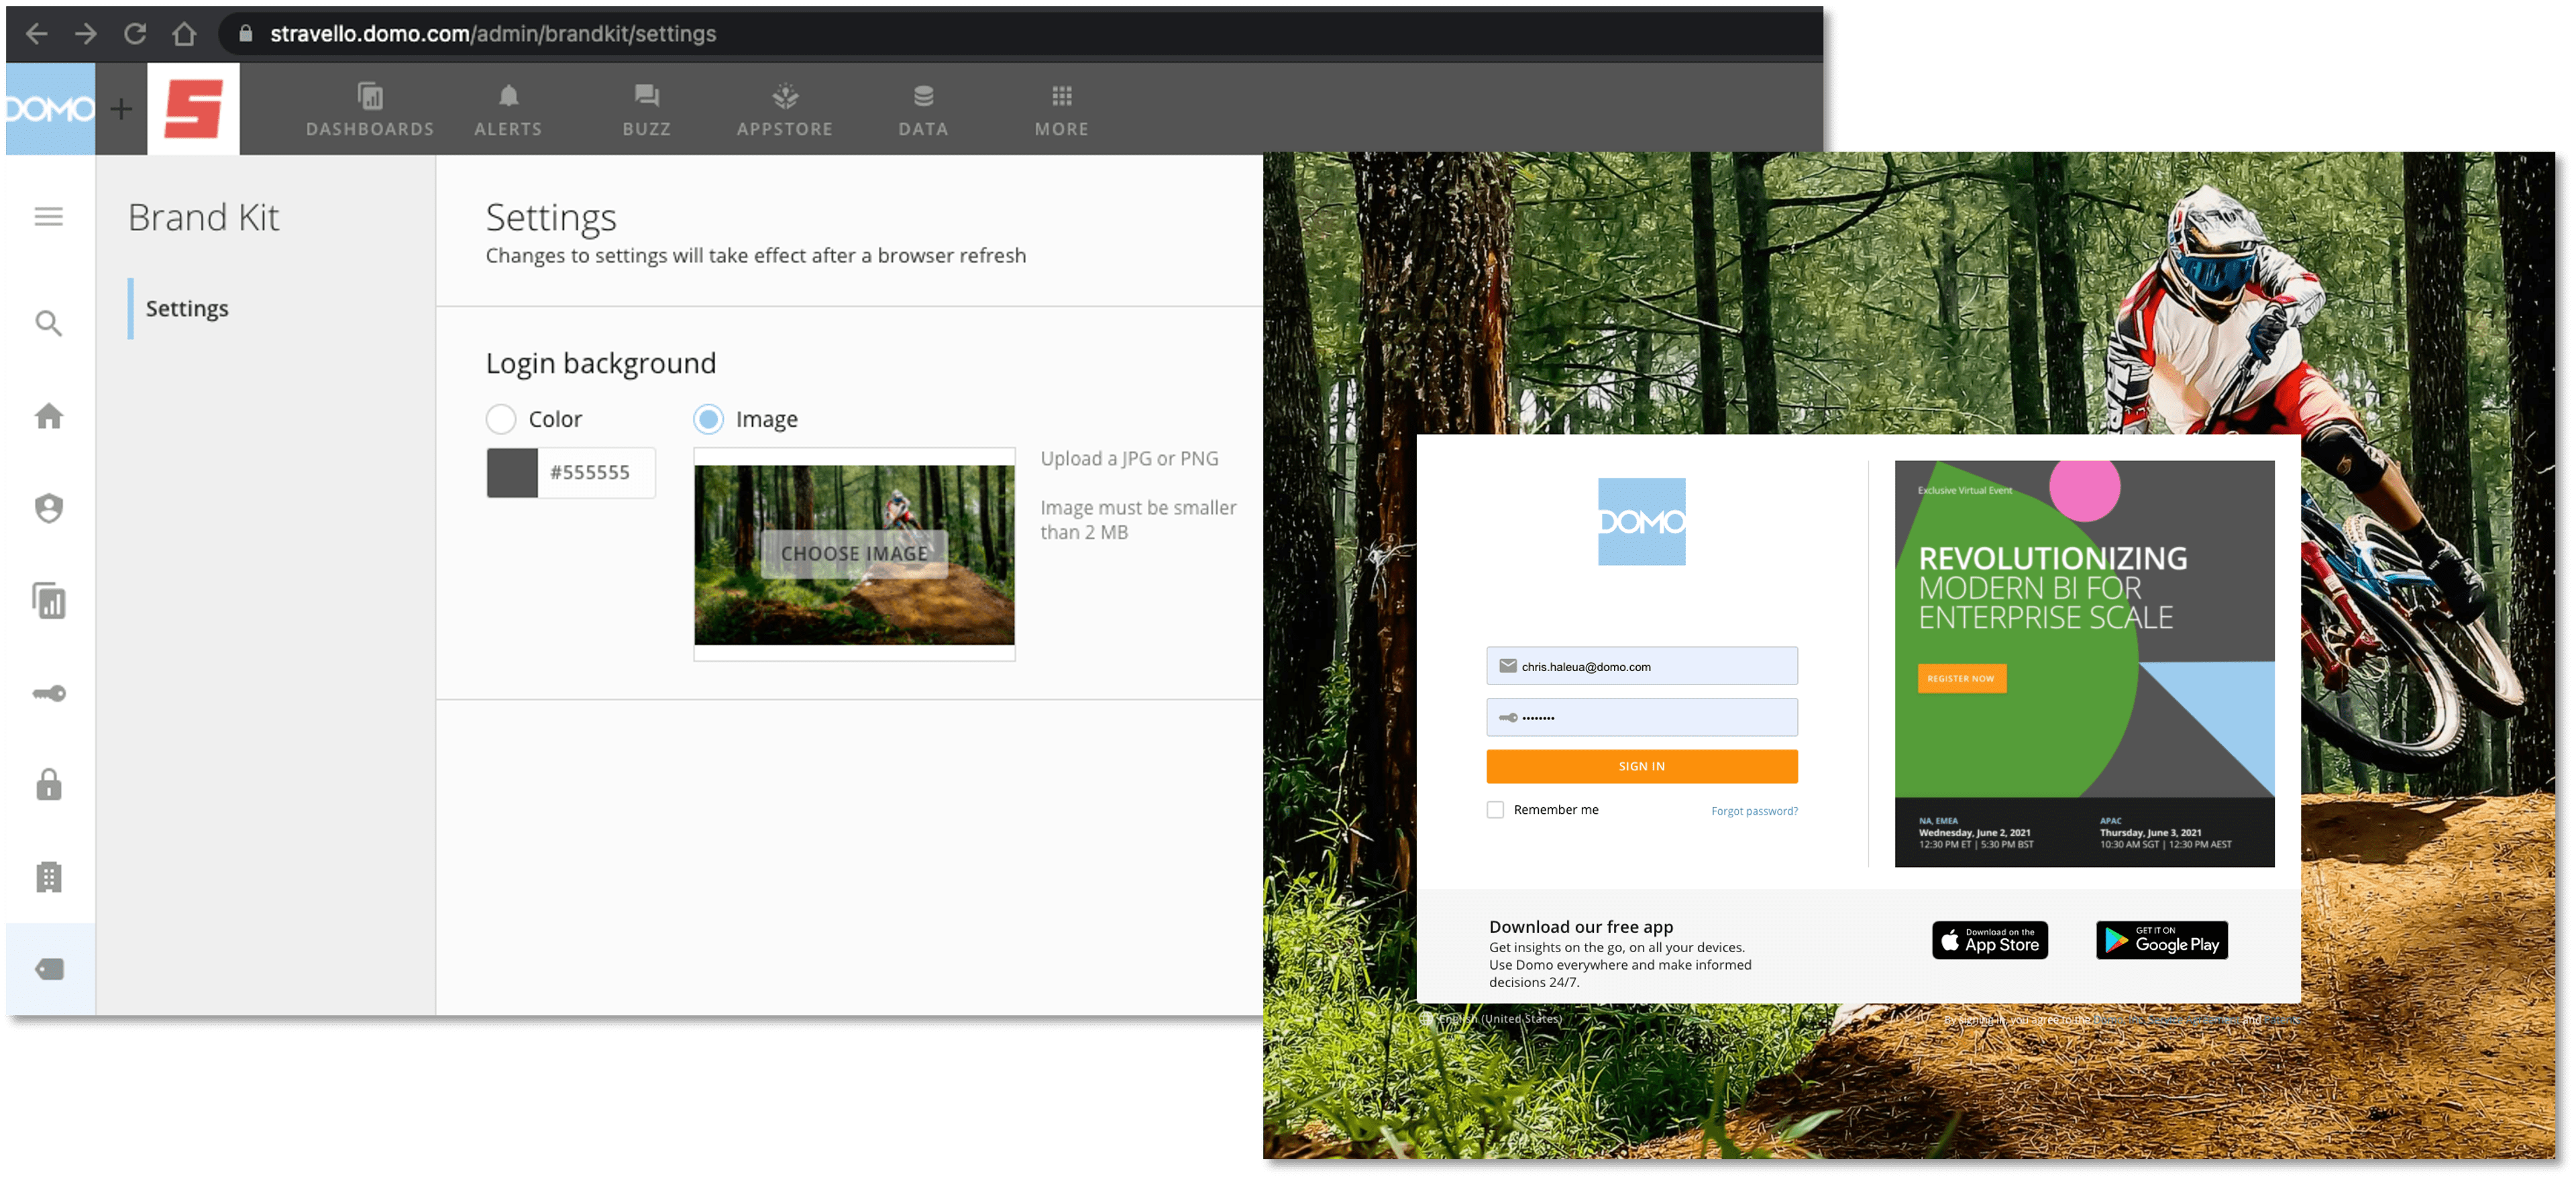Click the #555555 gray color swatch

point(512,472)
